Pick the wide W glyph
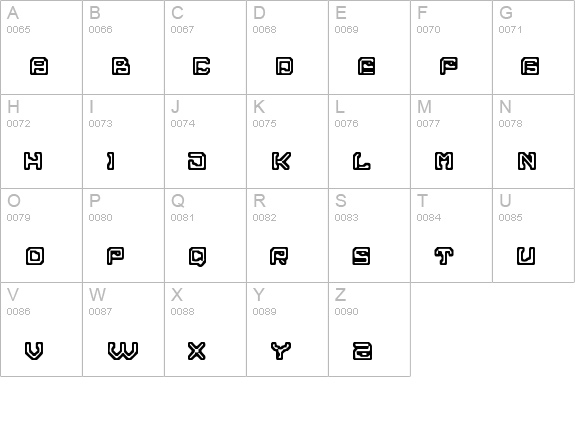575x421 pixels. tap(123, 351)
